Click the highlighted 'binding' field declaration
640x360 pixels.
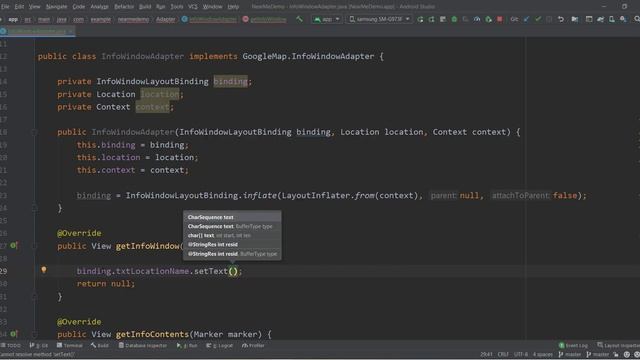[231, 82]
